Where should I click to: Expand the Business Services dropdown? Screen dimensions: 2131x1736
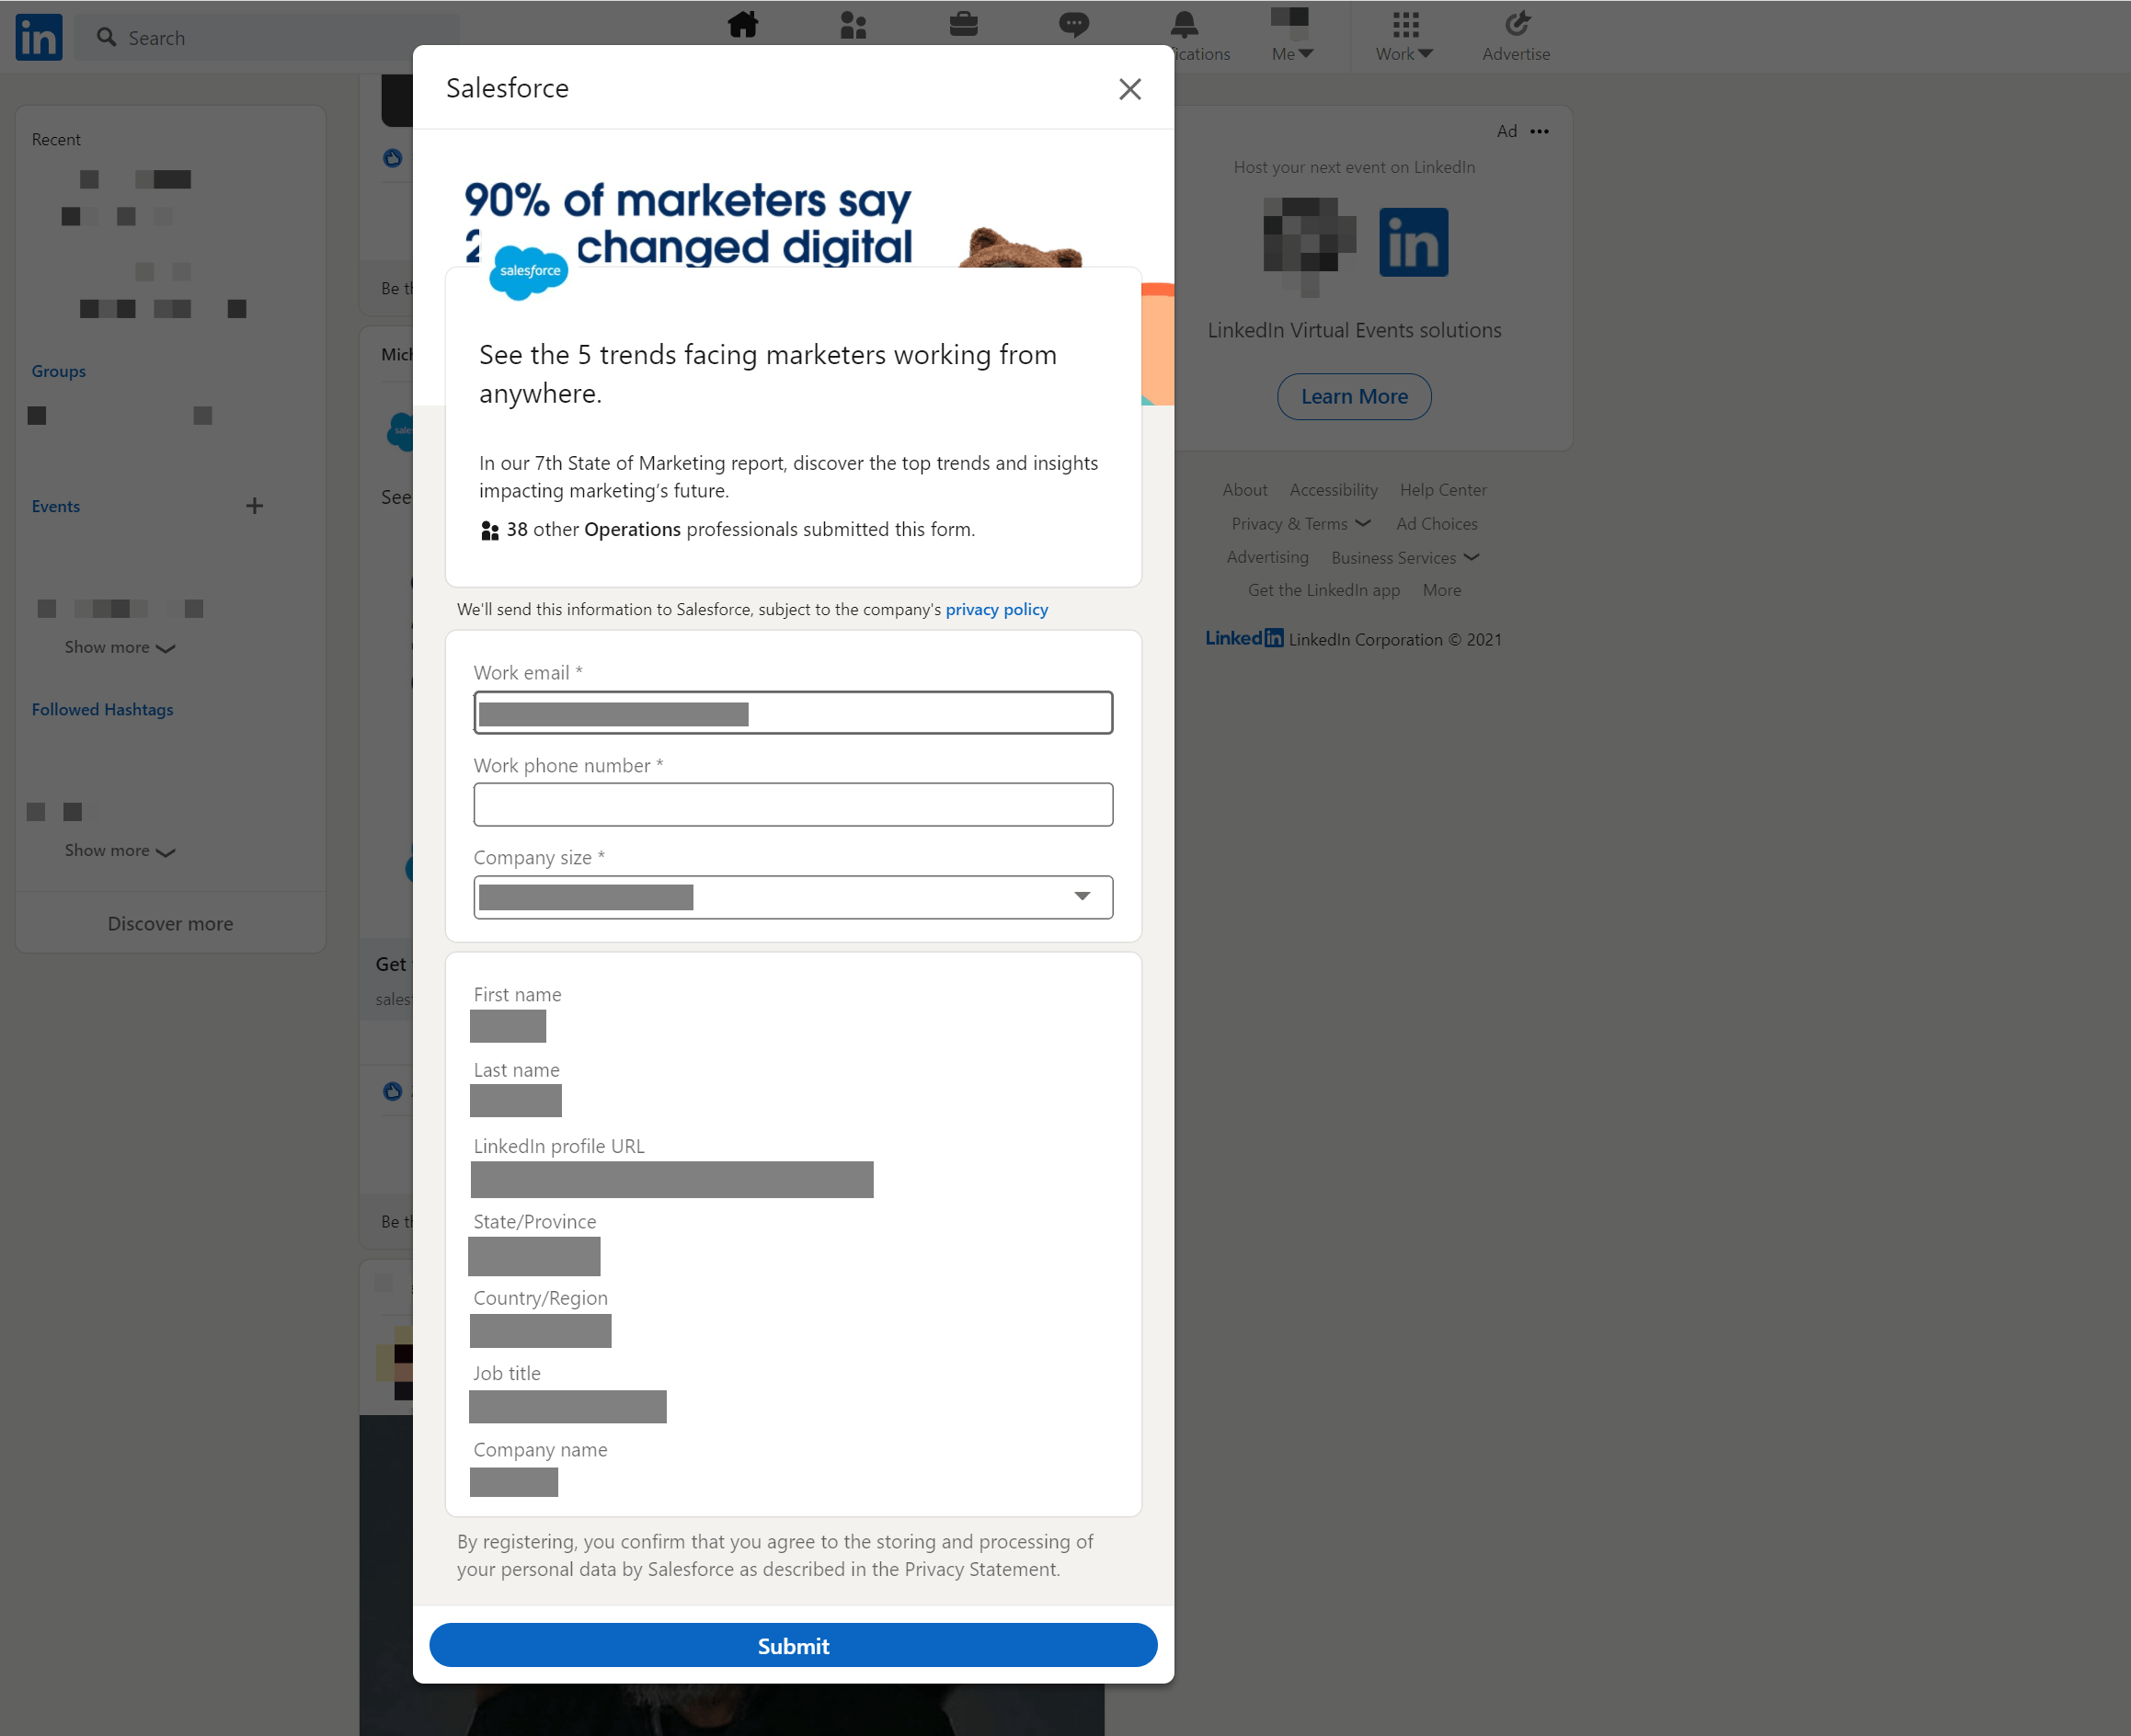point(1404,557)
